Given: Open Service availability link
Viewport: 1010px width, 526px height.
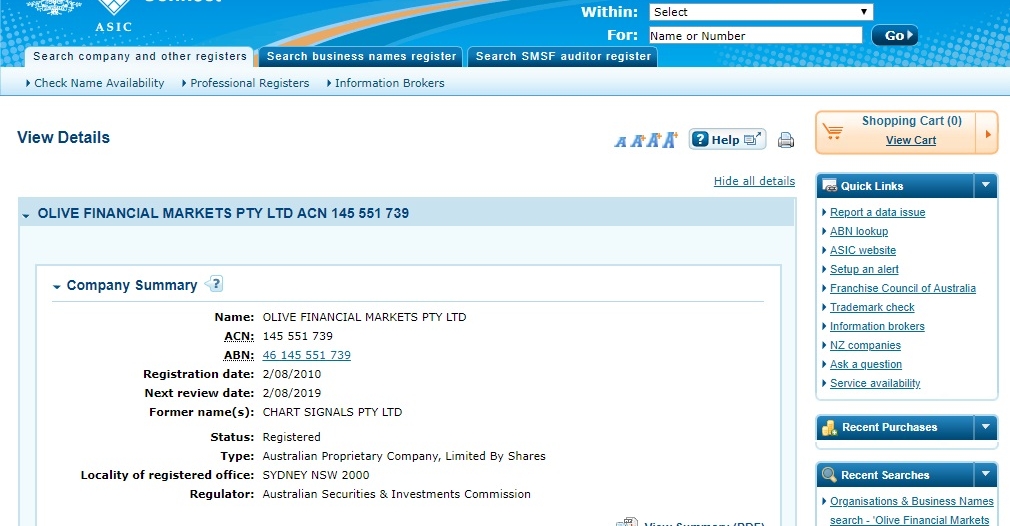Looking at the screenshot, I should (x=875, y=383).
